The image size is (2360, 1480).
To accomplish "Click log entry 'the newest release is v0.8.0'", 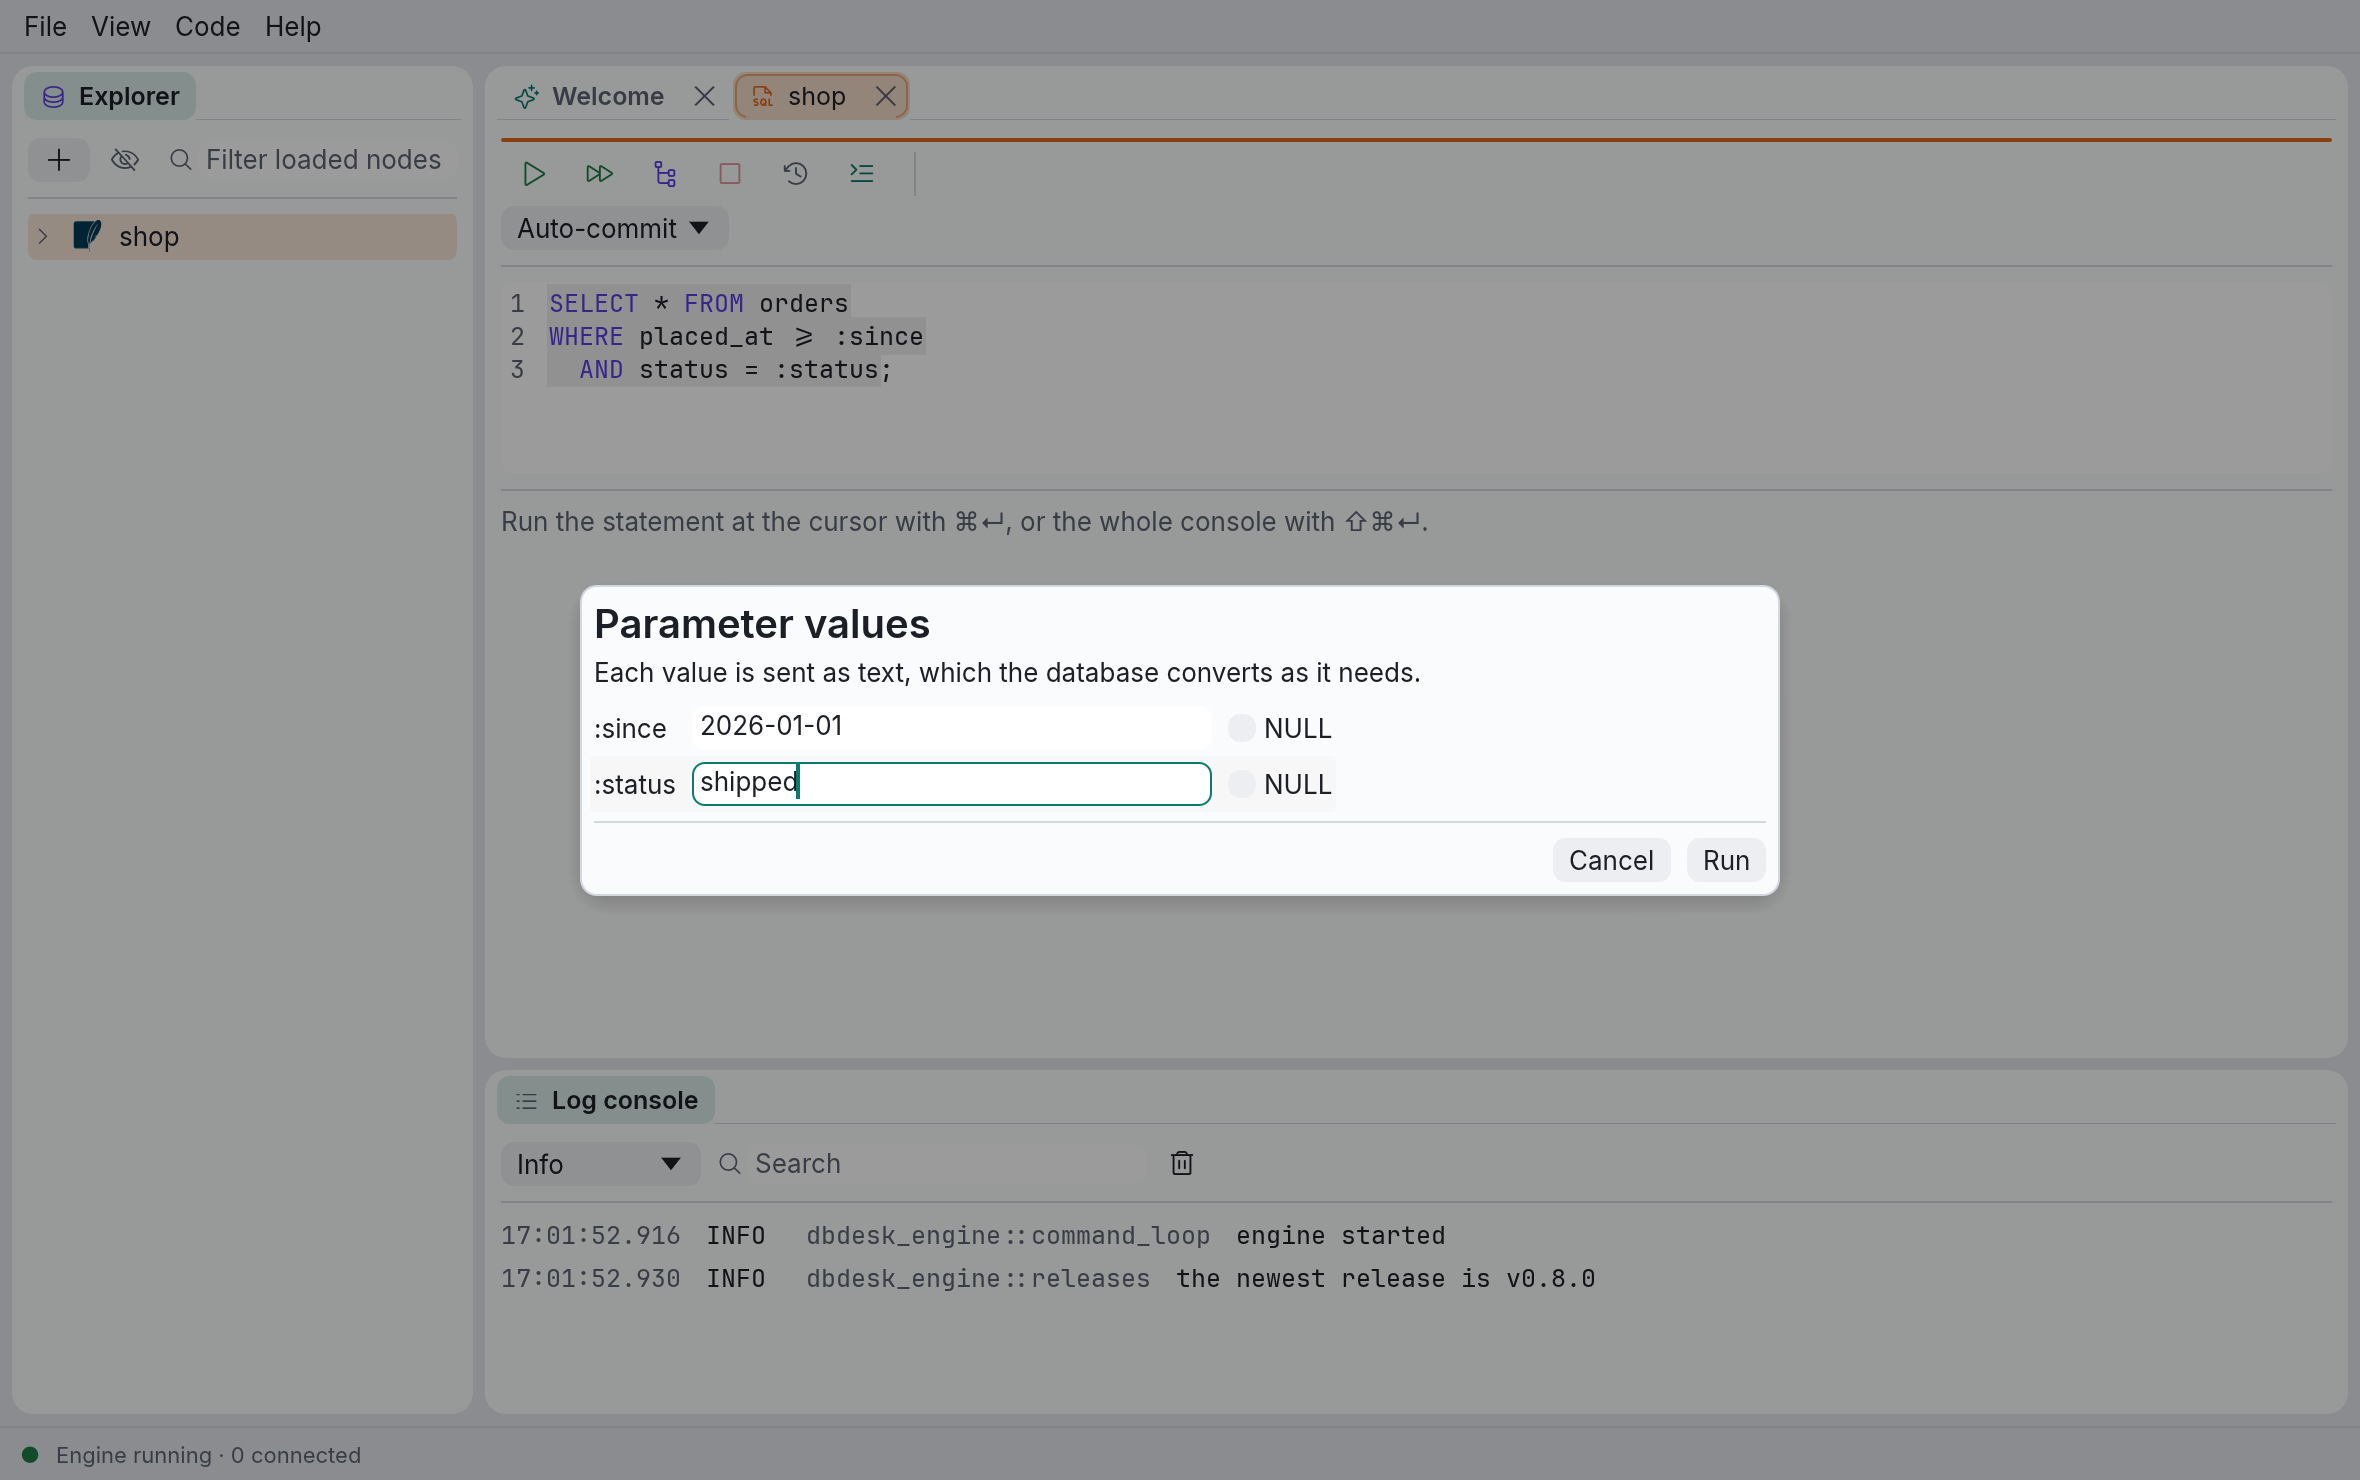I will [1385, 1279].
